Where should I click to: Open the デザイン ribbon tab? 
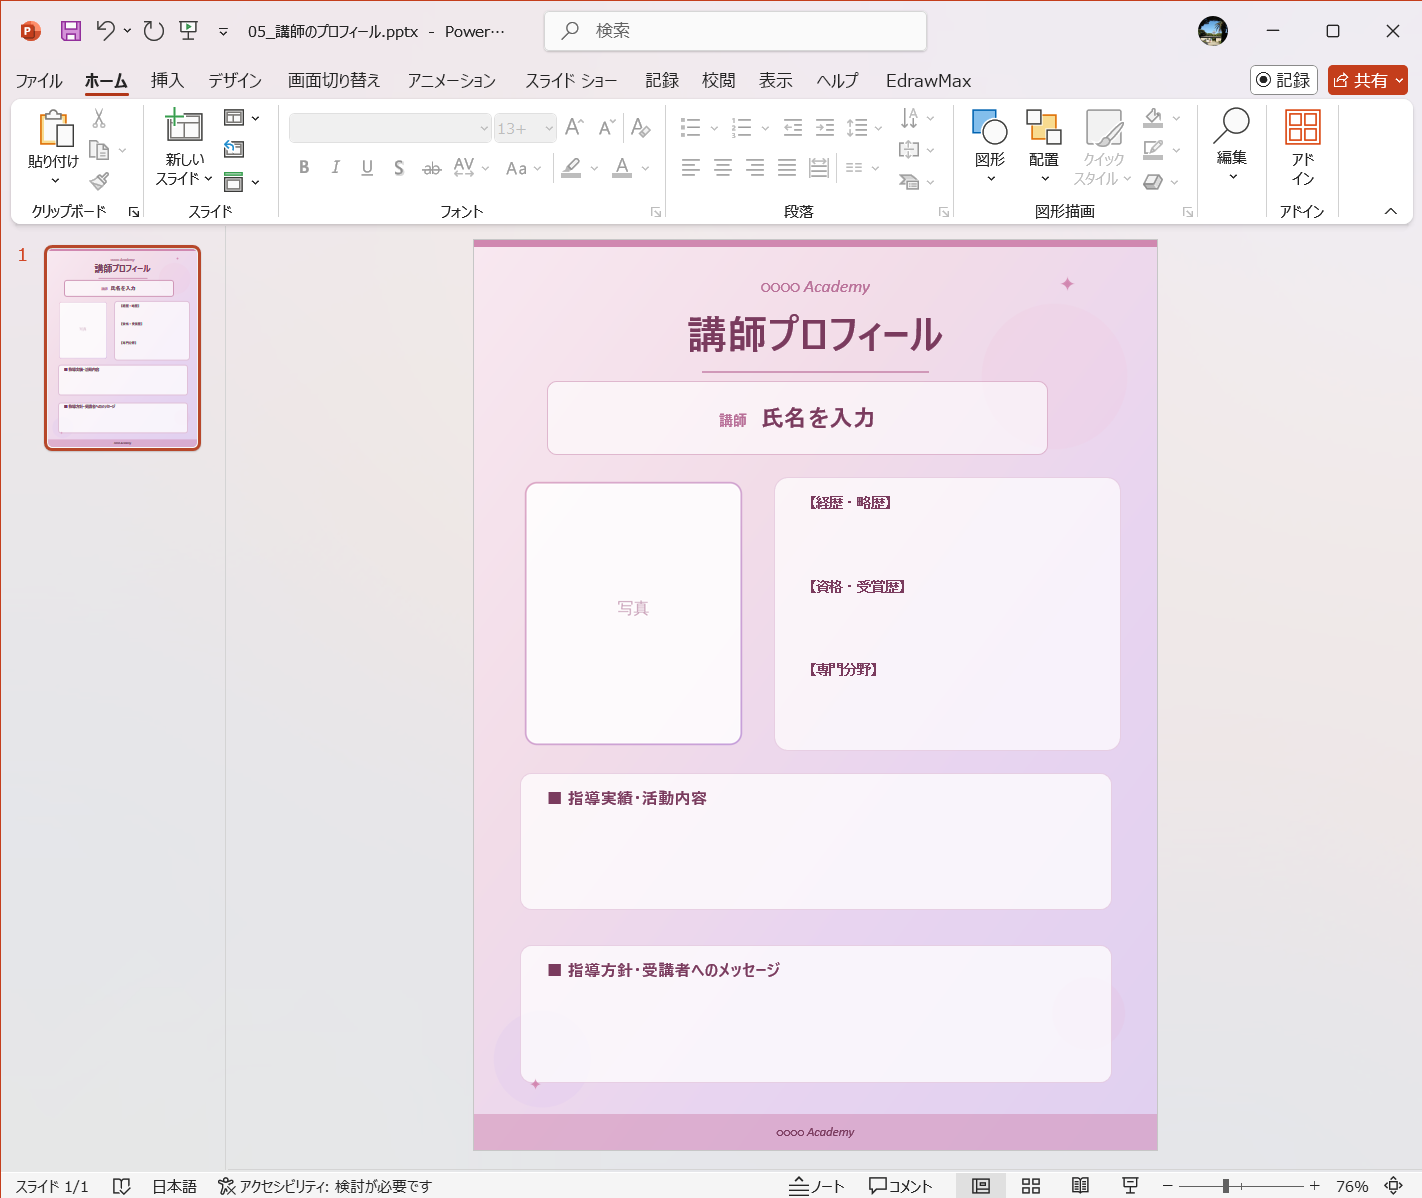(x=234, y=81)
